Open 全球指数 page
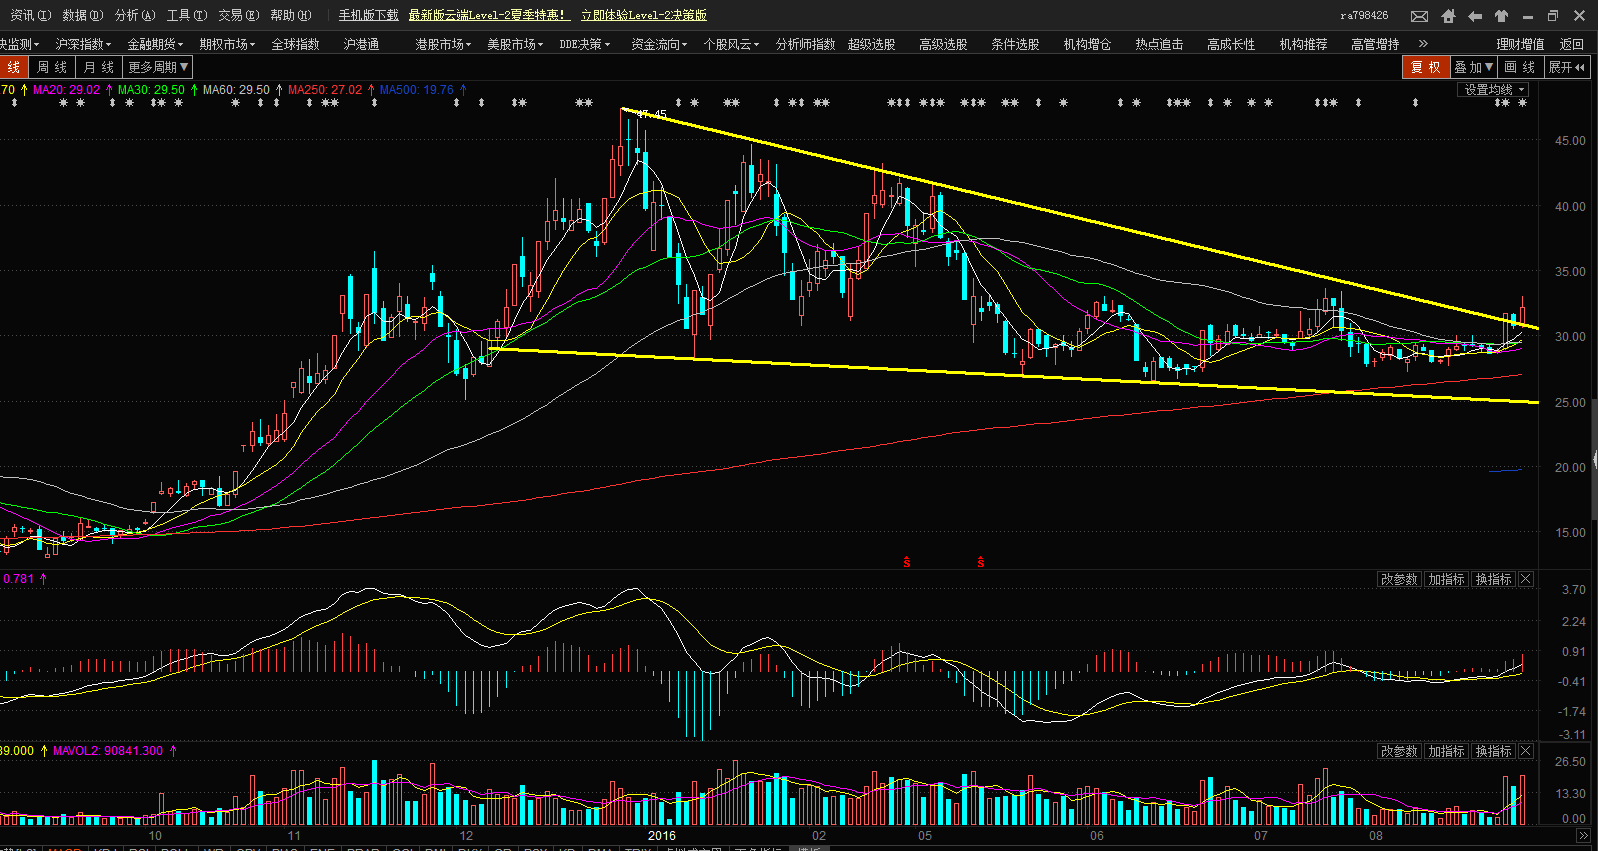The width and height of the screenshot is (1598, 851). (295, 44)
